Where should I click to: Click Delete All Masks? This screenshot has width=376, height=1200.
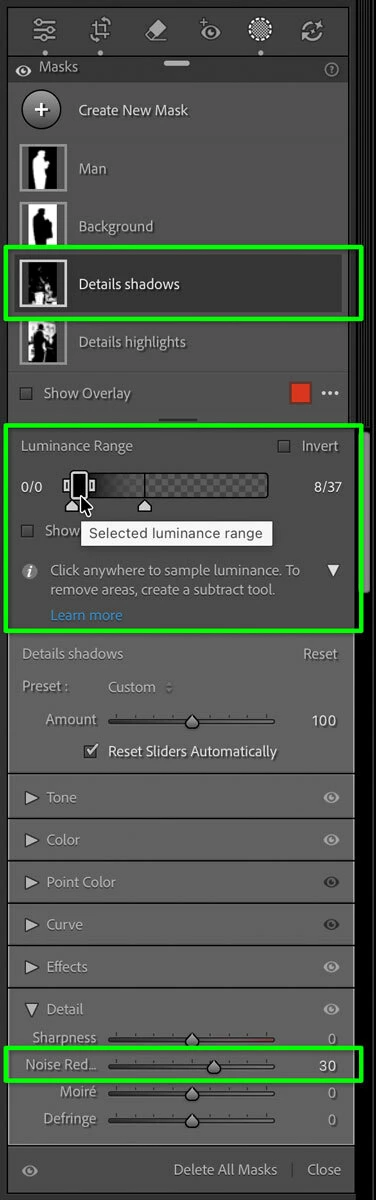click(x=225, y=1169)
